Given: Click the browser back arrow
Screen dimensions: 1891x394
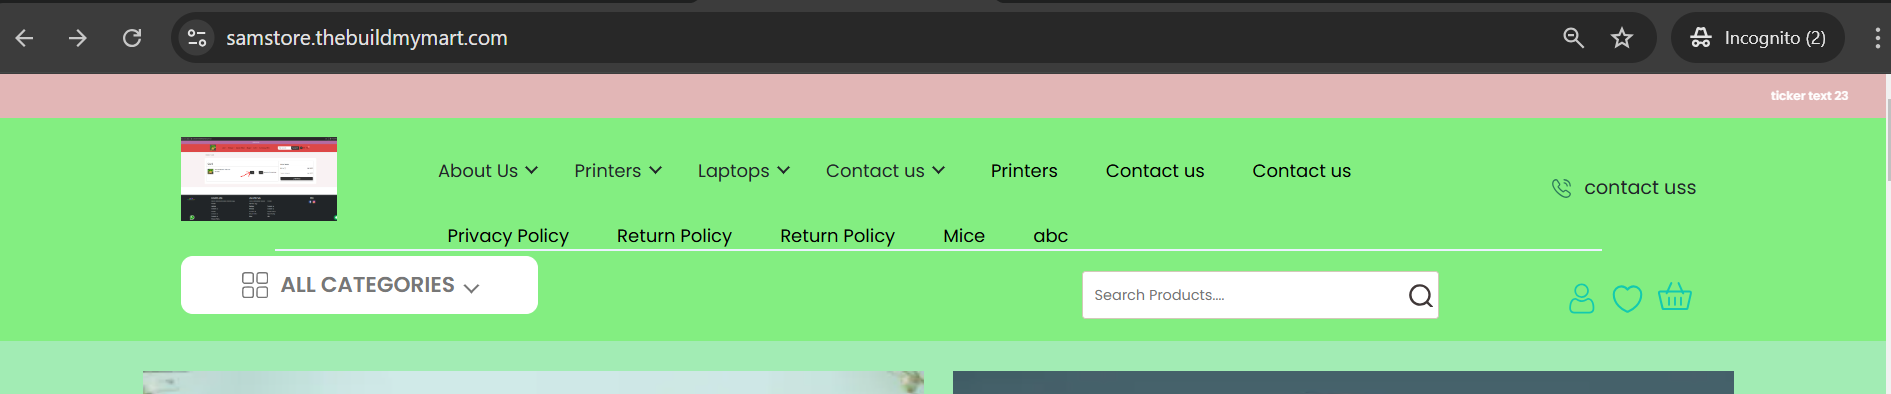Looking at the screenshot, I should [x=25, y=38].
